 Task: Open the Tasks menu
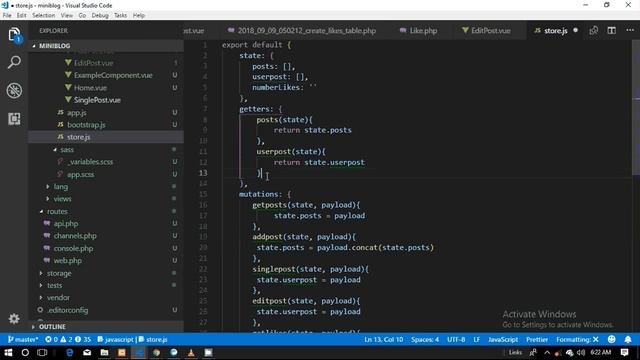[x=120, y=16]
